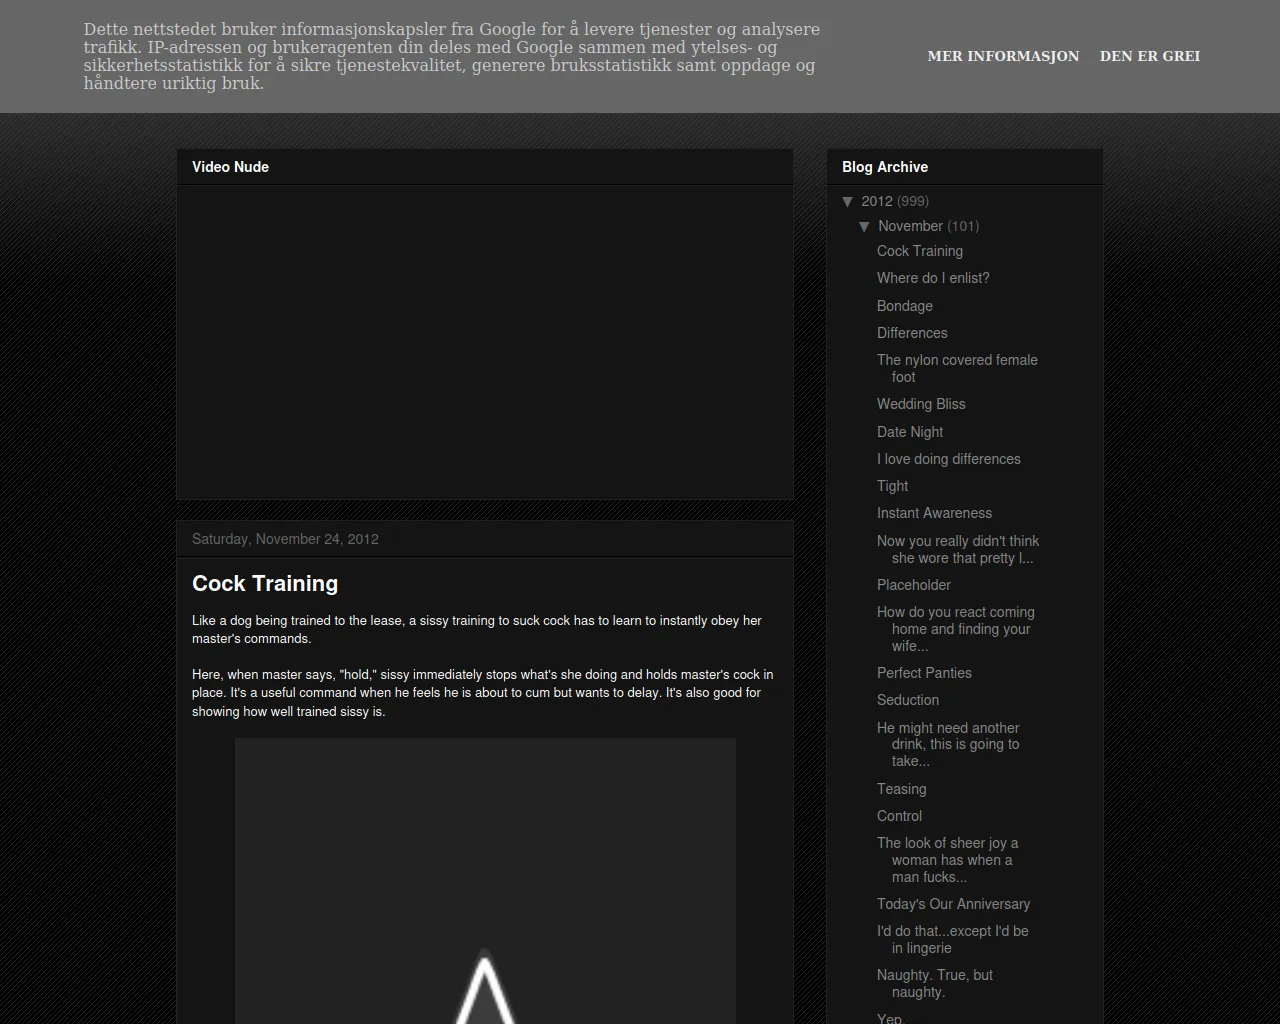Open the 2012 archive year link

tap(877, 201)
